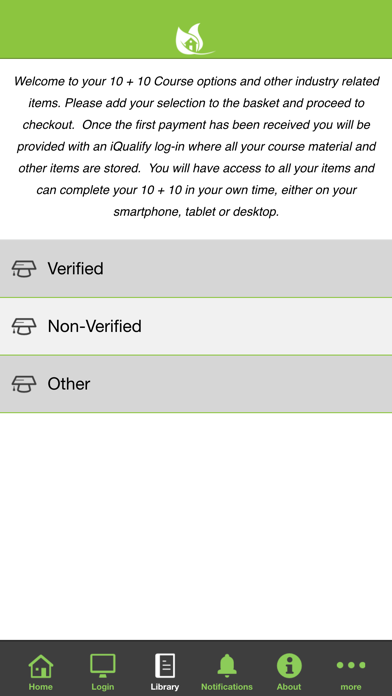392x696 pixels.
Task: Click graduation cap icon beside Verified
Action: [x=24, y=269]
